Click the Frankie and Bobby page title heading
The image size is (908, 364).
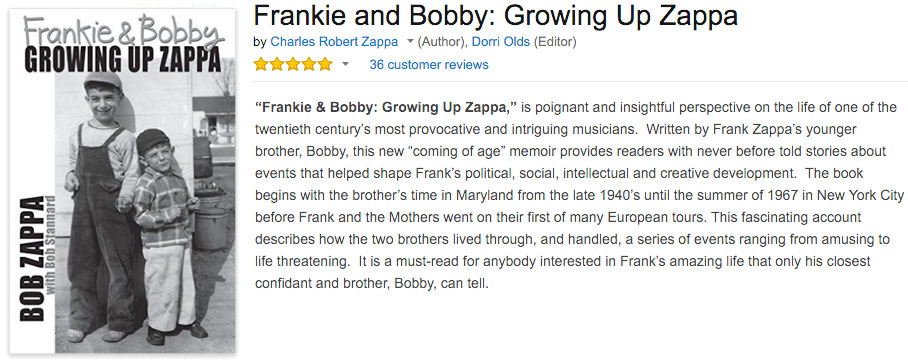point(496,17)
